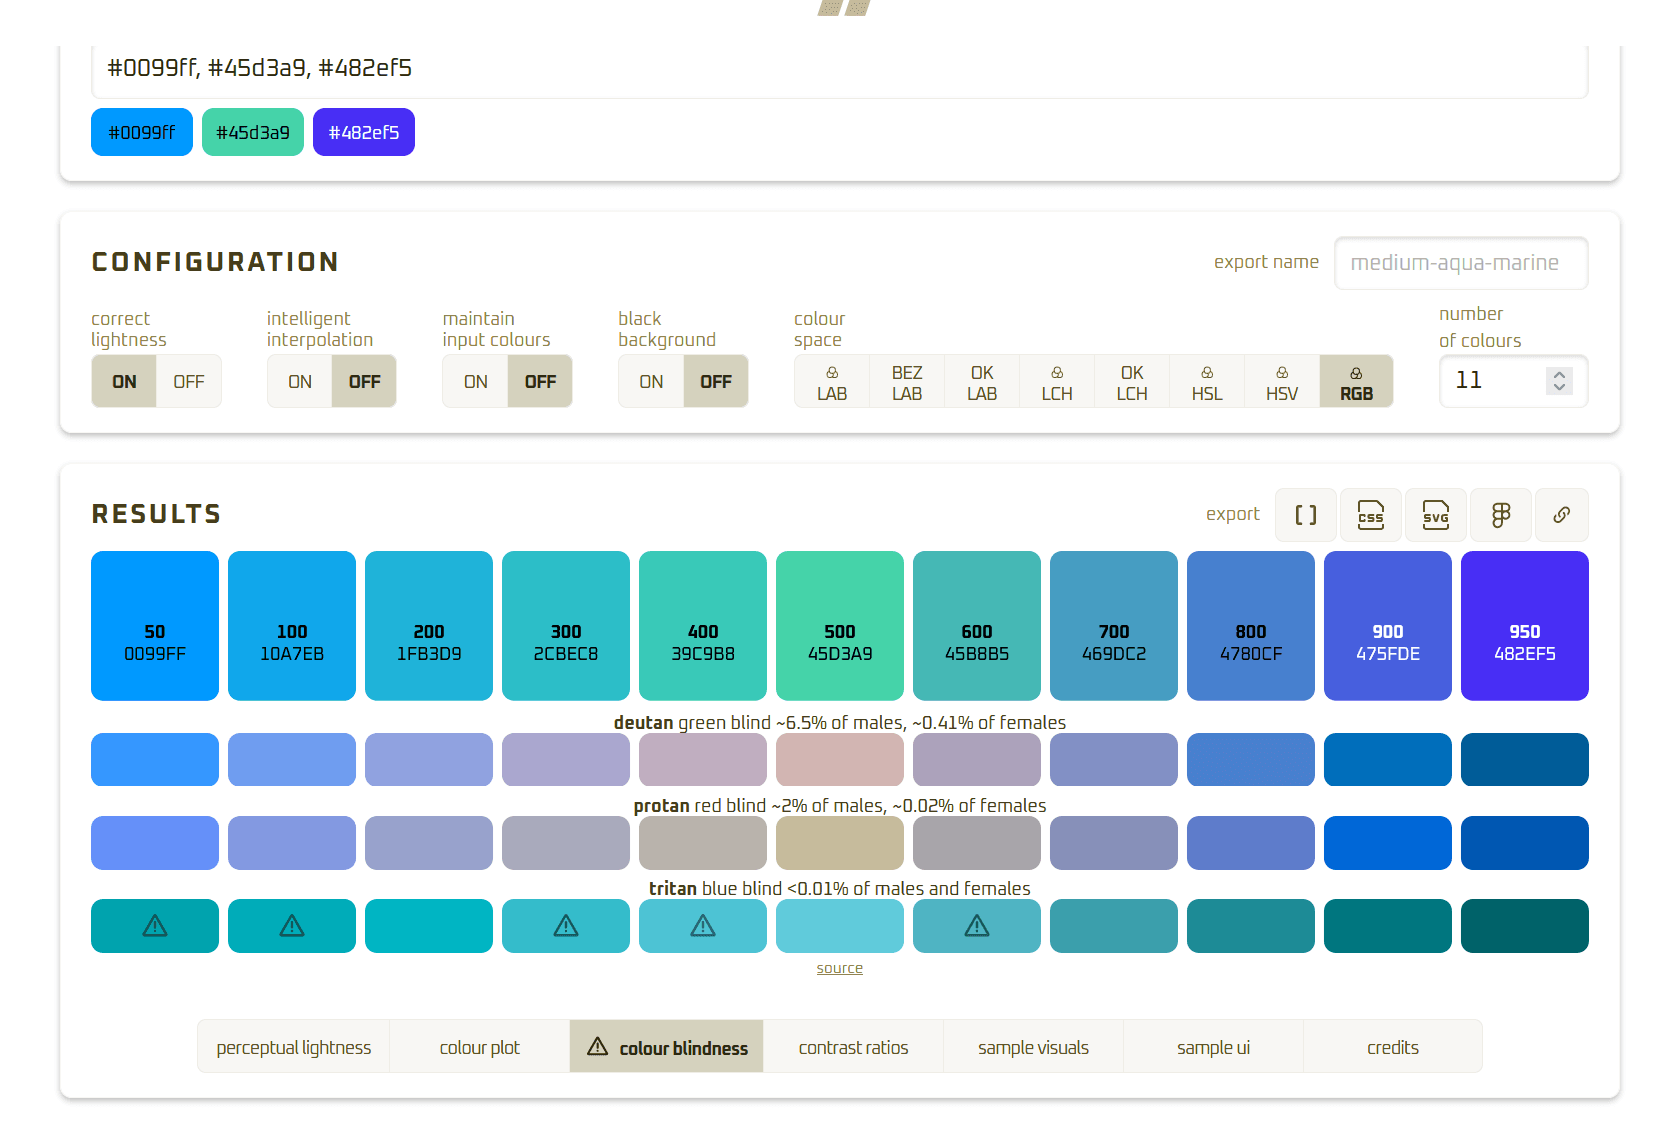Switch to the perceptual lightness tab
Screen dimensions: 1675x1131
click(x=293, y=1046)
